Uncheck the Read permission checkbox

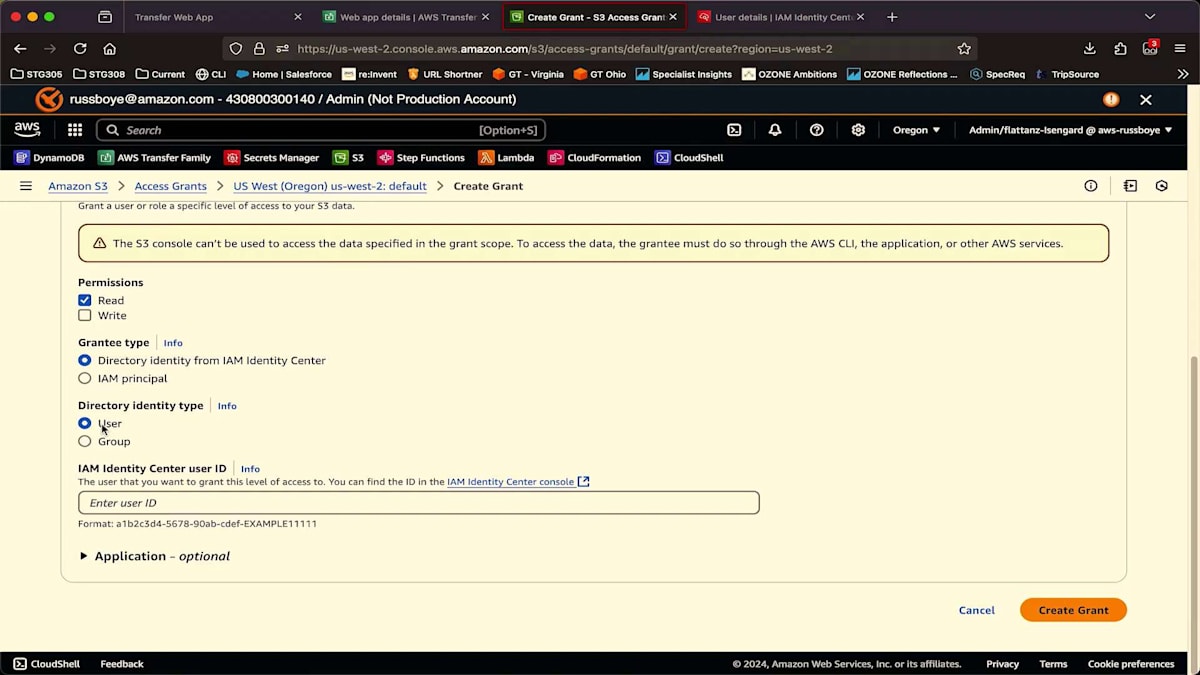[84, 300]
